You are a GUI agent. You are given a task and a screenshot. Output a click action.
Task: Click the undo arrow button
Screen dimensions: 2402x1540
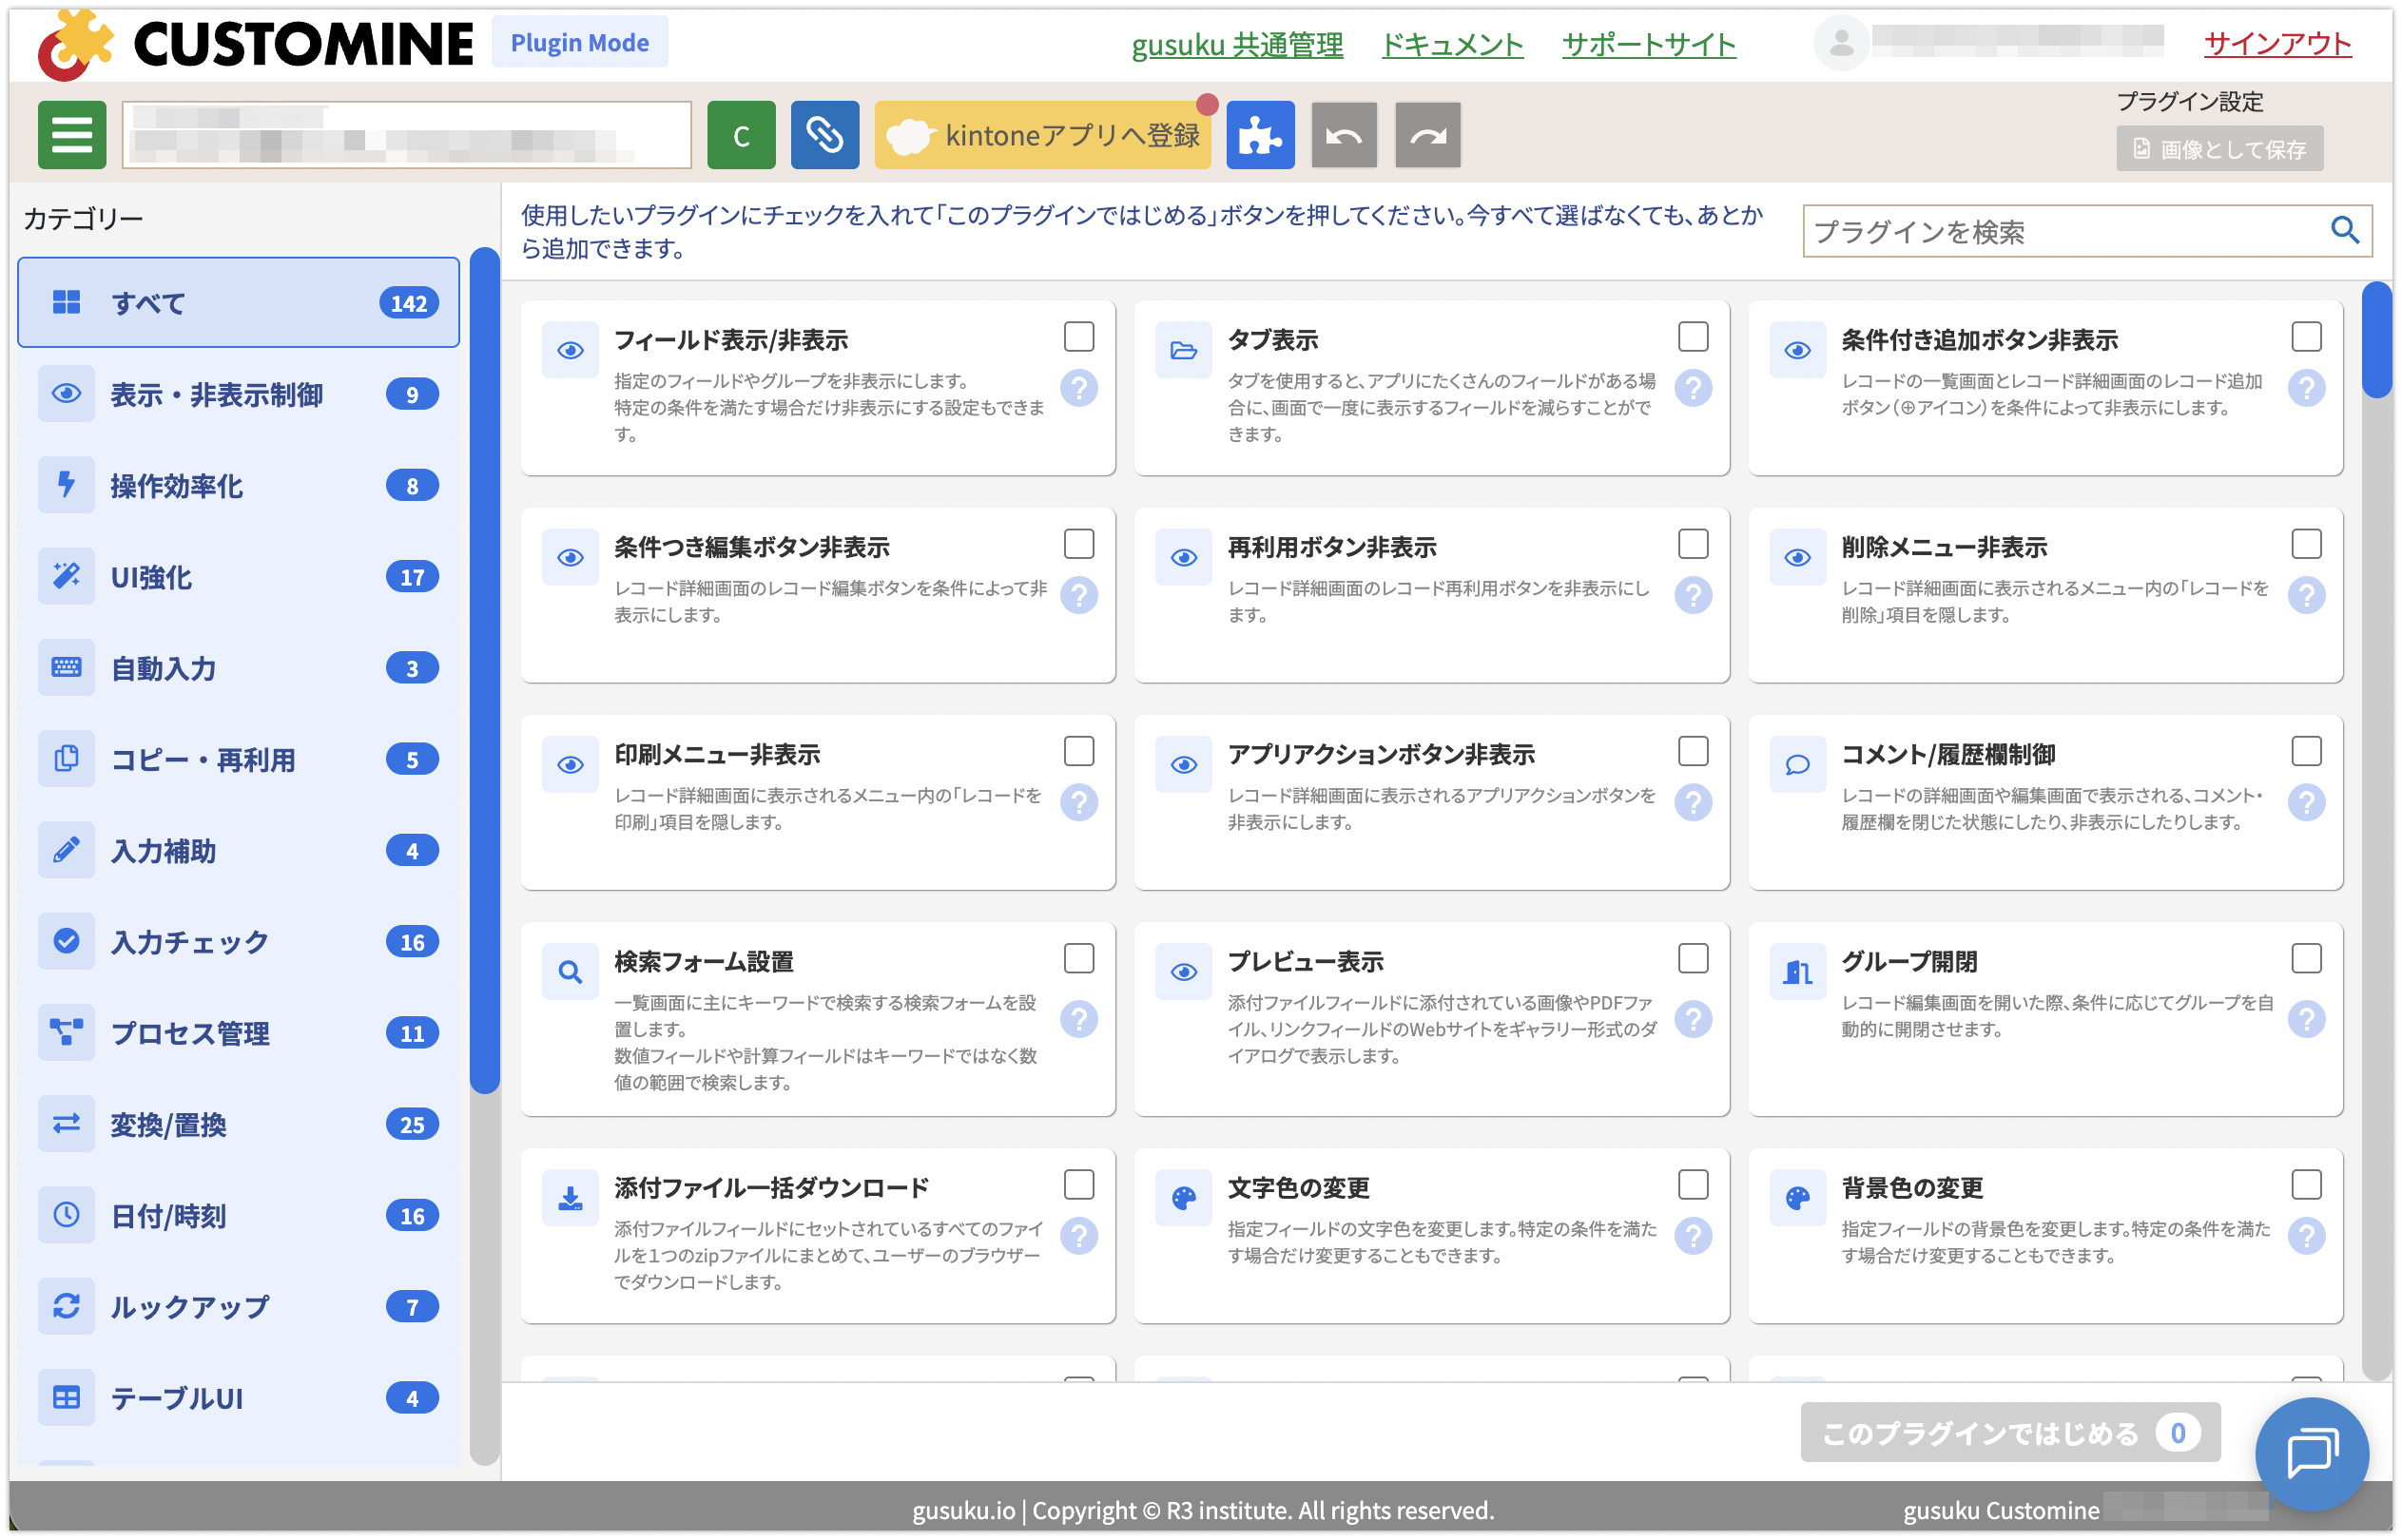click(1344, 135)
